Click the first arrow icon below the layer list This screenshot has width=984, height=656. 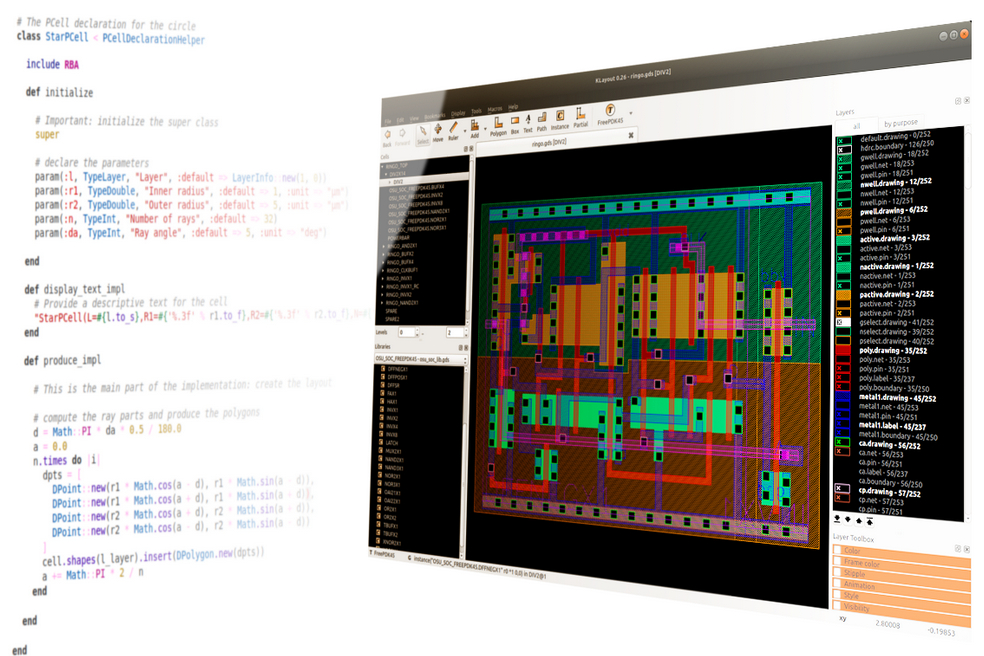pos(837,518)
